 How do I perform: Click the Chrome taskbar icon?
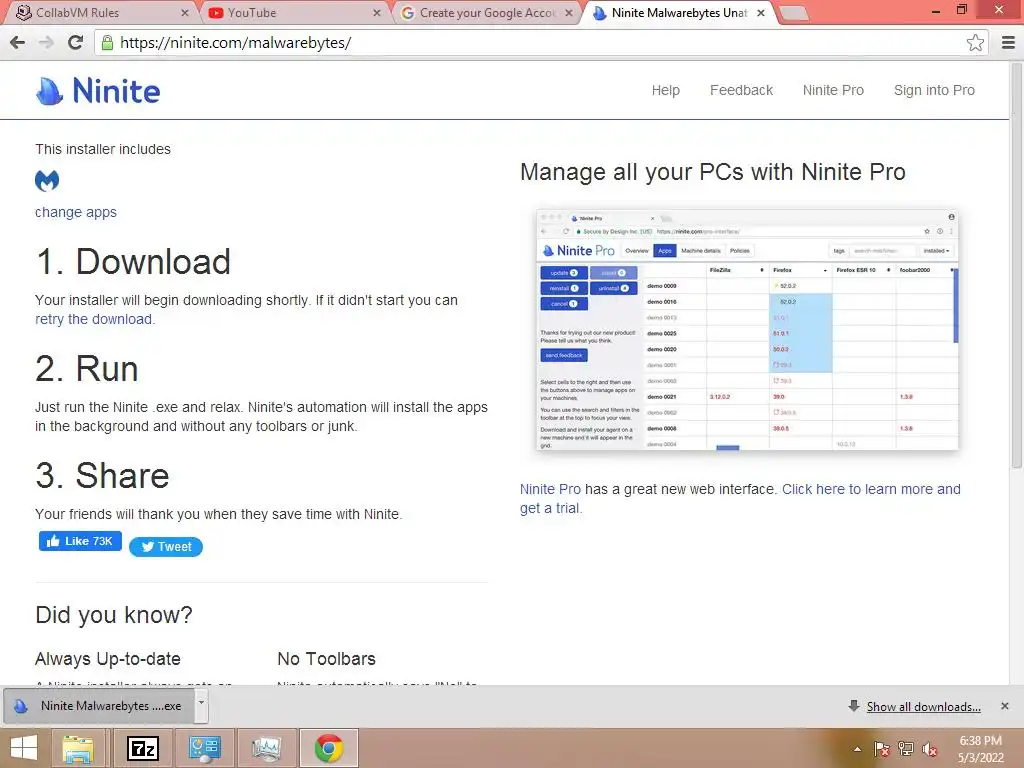pos(329,748)
